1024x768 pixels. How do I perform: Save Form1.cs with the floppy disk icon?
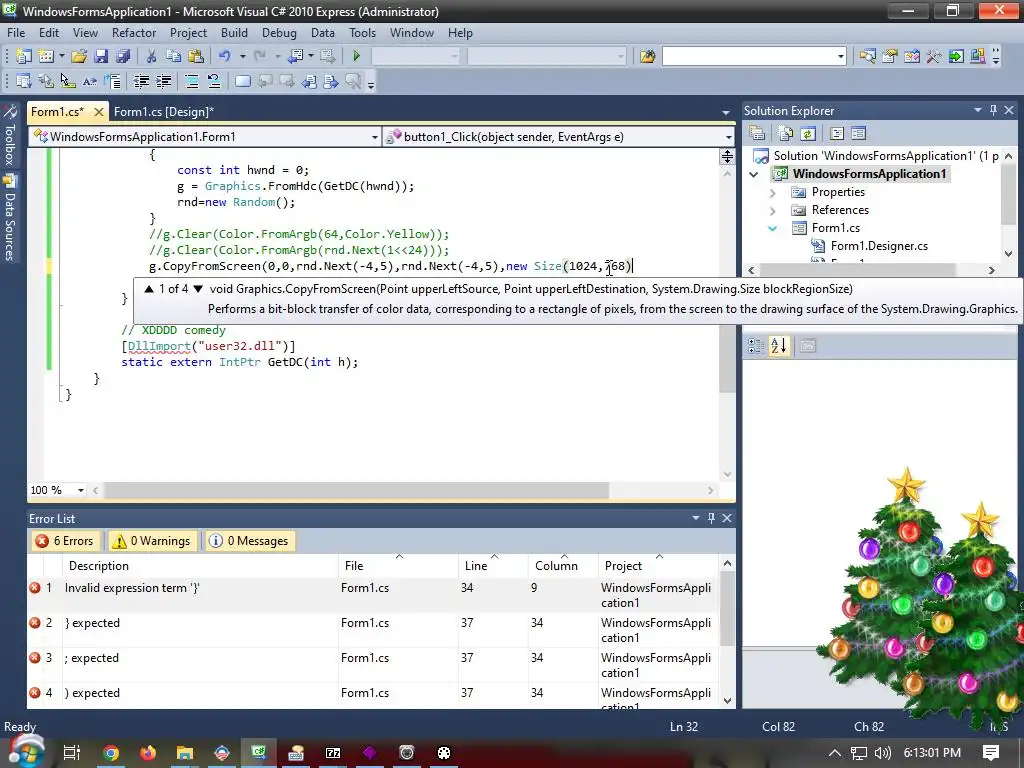click(x=101, y=56)
